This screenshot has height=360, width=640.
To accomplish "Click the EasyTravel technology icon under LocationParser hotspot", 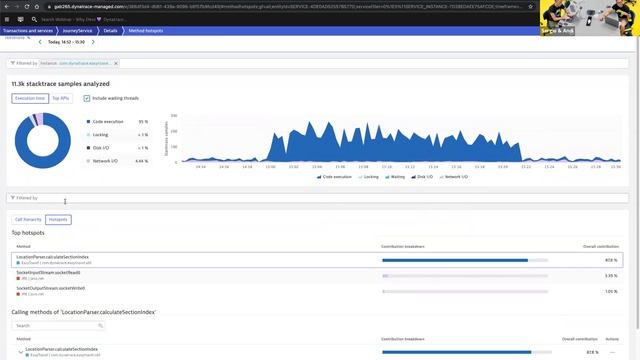I will [18, 263].
